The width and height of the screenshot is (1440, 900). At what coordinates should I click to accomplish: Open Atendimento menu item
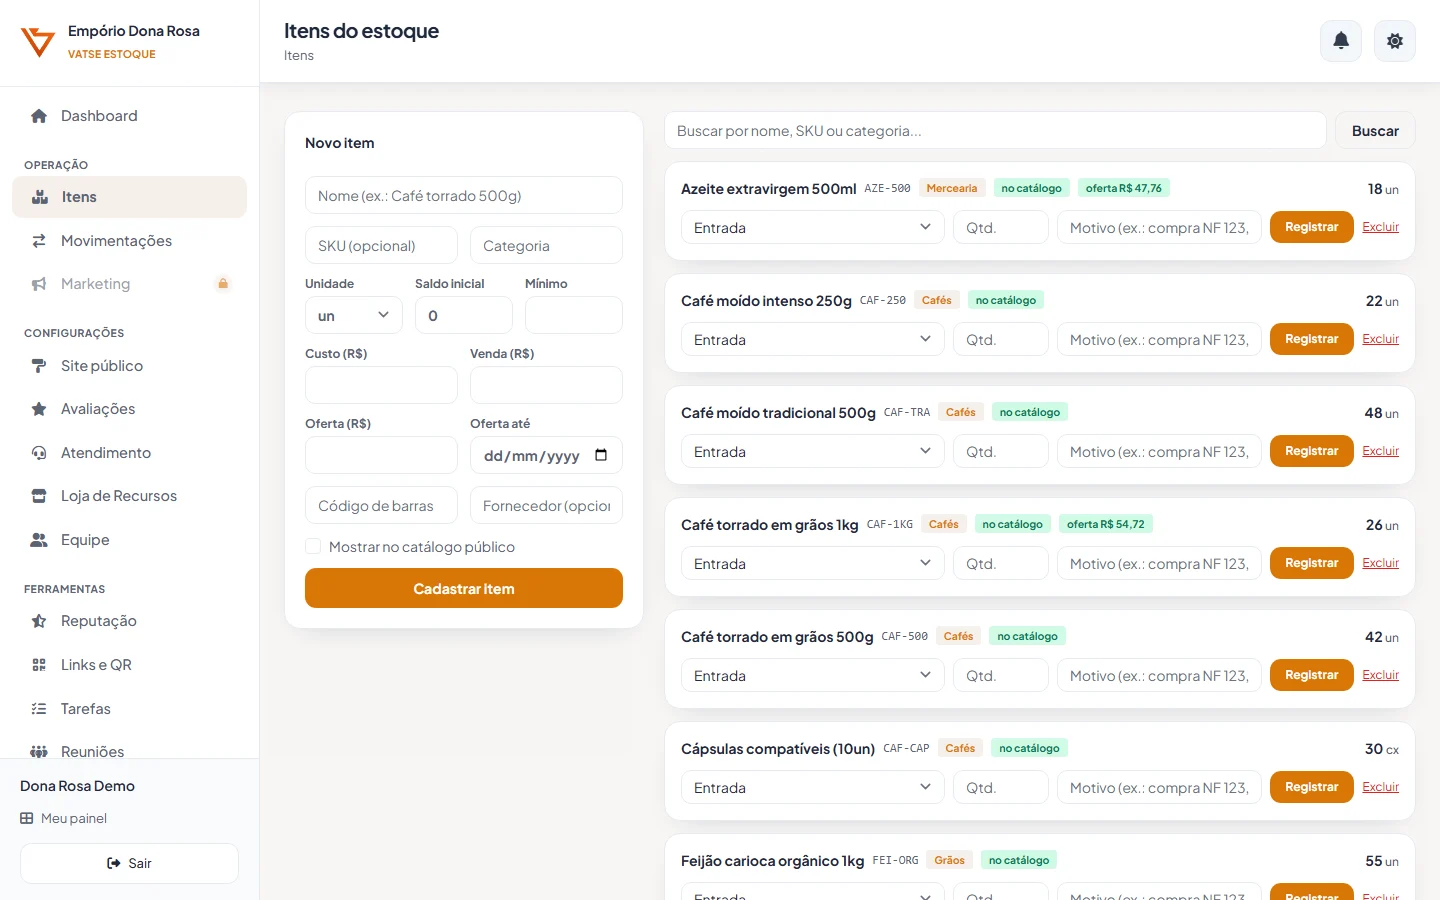tap(129, 453)
